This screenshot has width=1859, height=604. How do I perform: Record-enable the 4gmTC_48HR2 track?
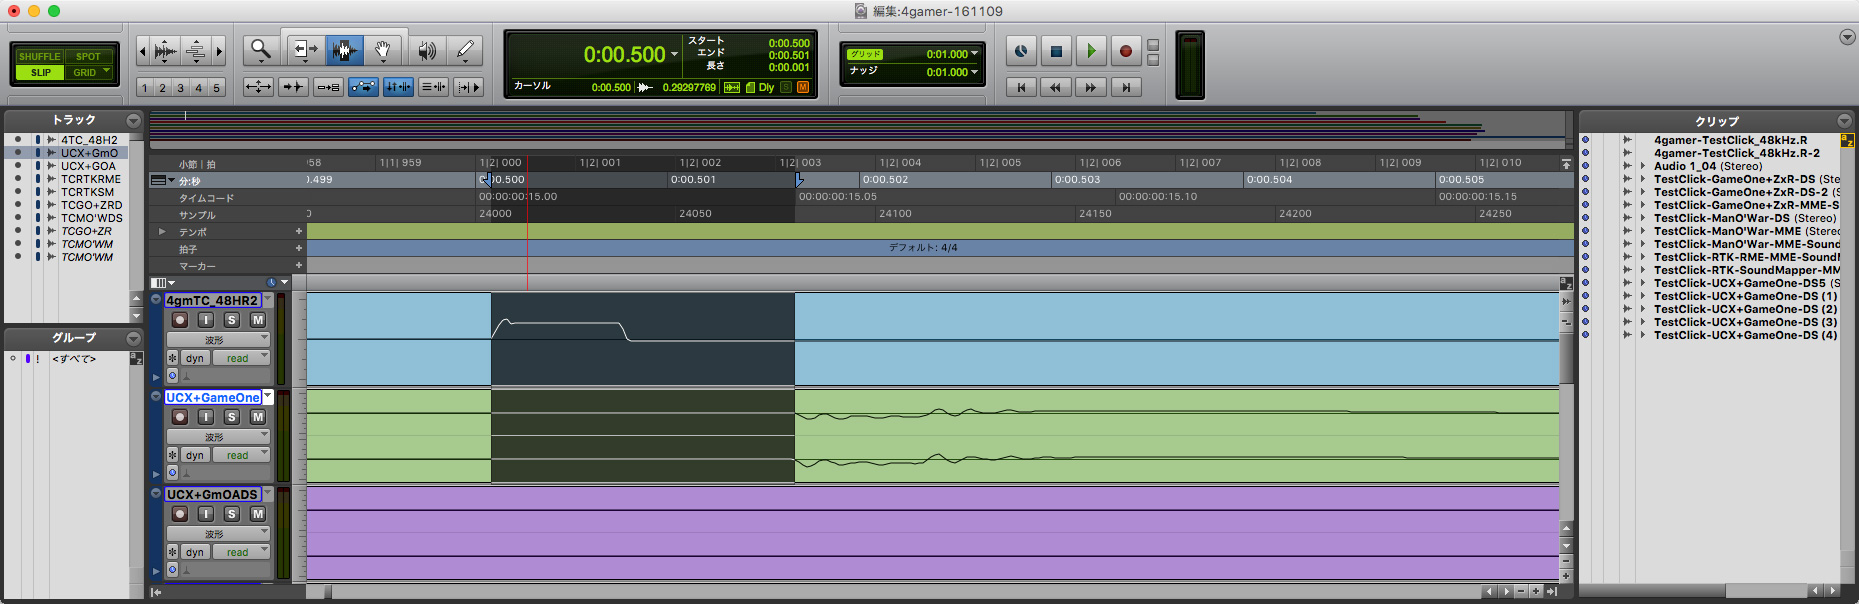180,320
